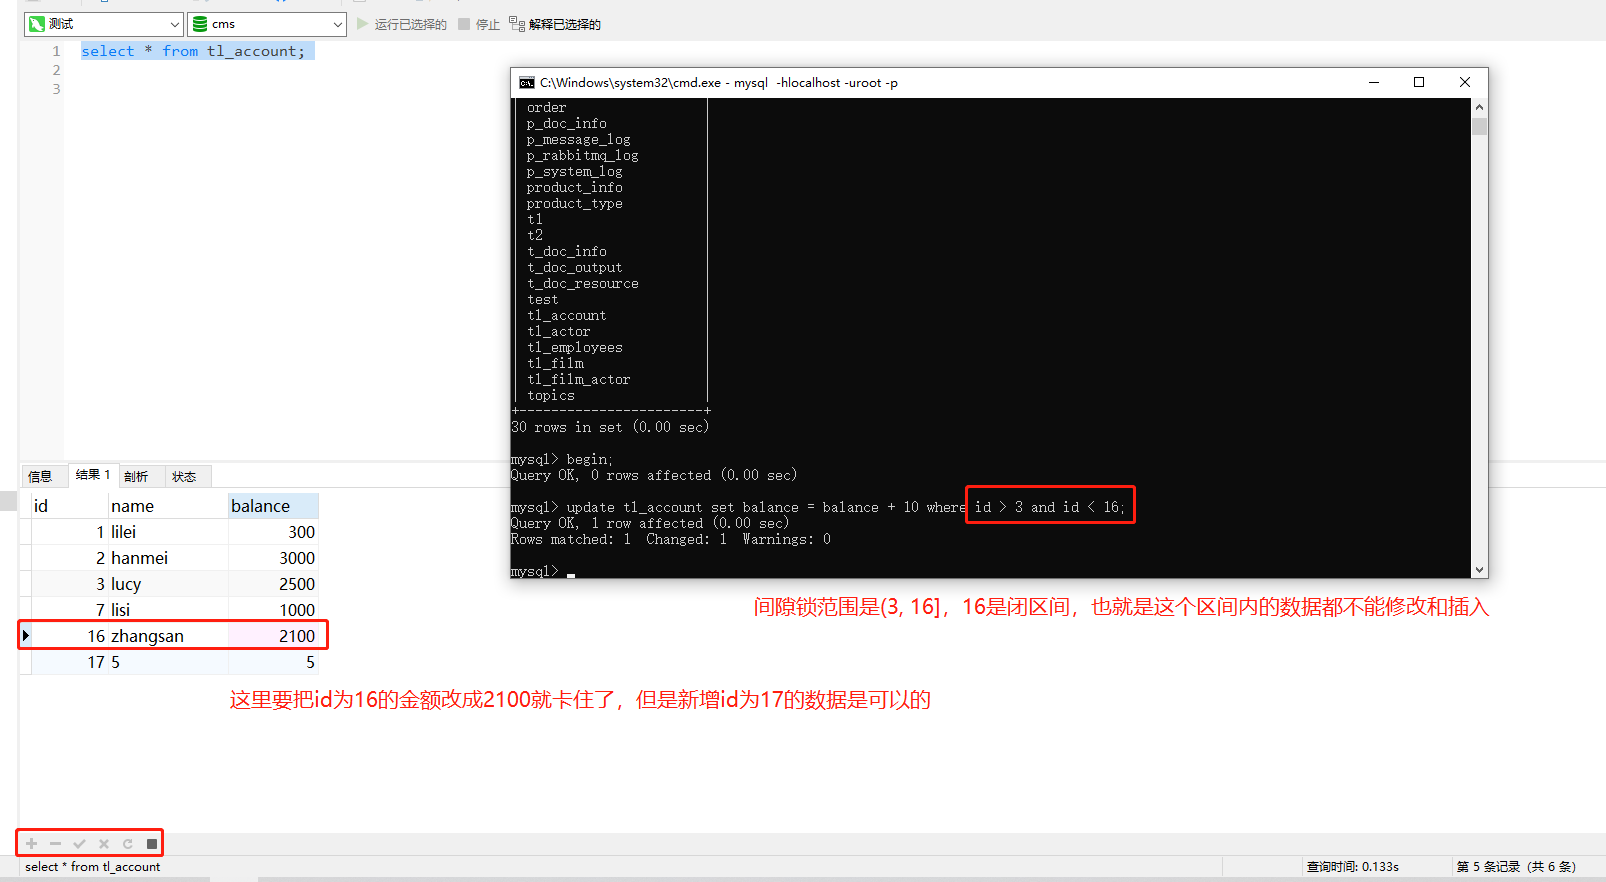Refresh the result grid

(128, 844)
